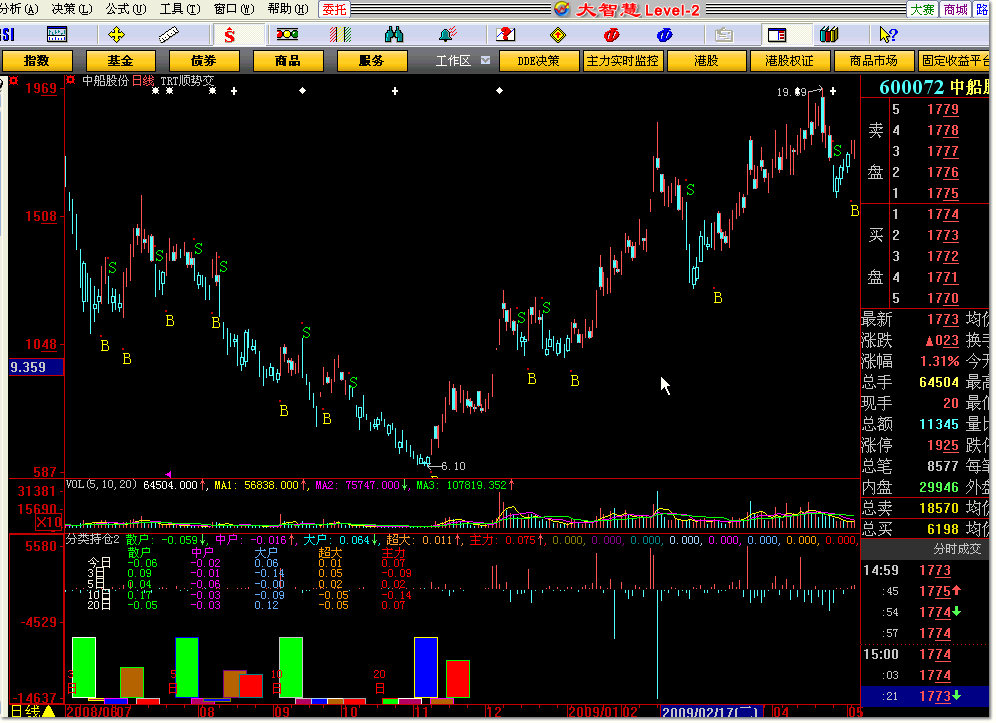Select the ruler measuring tool
This screenshot has height=723, width=996.
coord(168,34)
